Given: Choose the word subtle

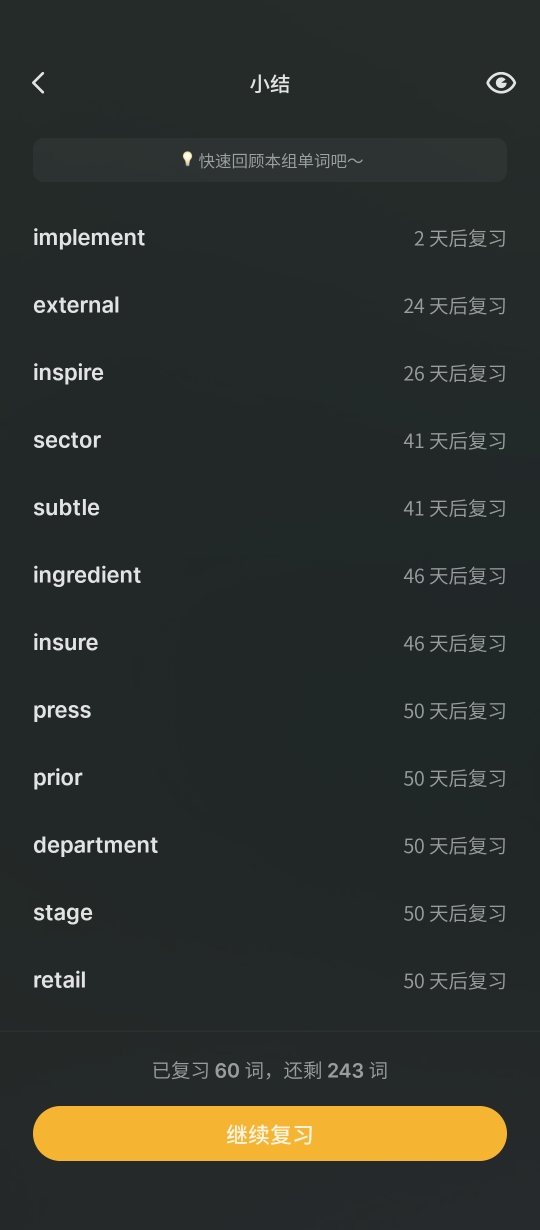Looking at the screenshot, I should pyautogui.click(x=66, y=508).
